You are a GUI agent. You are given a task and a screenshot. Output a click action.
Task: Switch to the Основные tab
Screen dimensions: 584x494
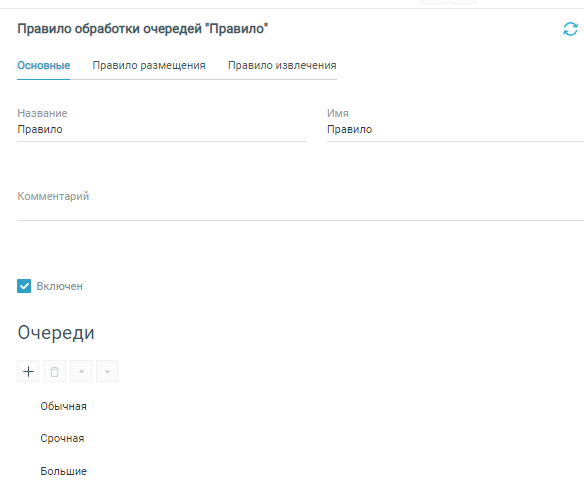44,66
